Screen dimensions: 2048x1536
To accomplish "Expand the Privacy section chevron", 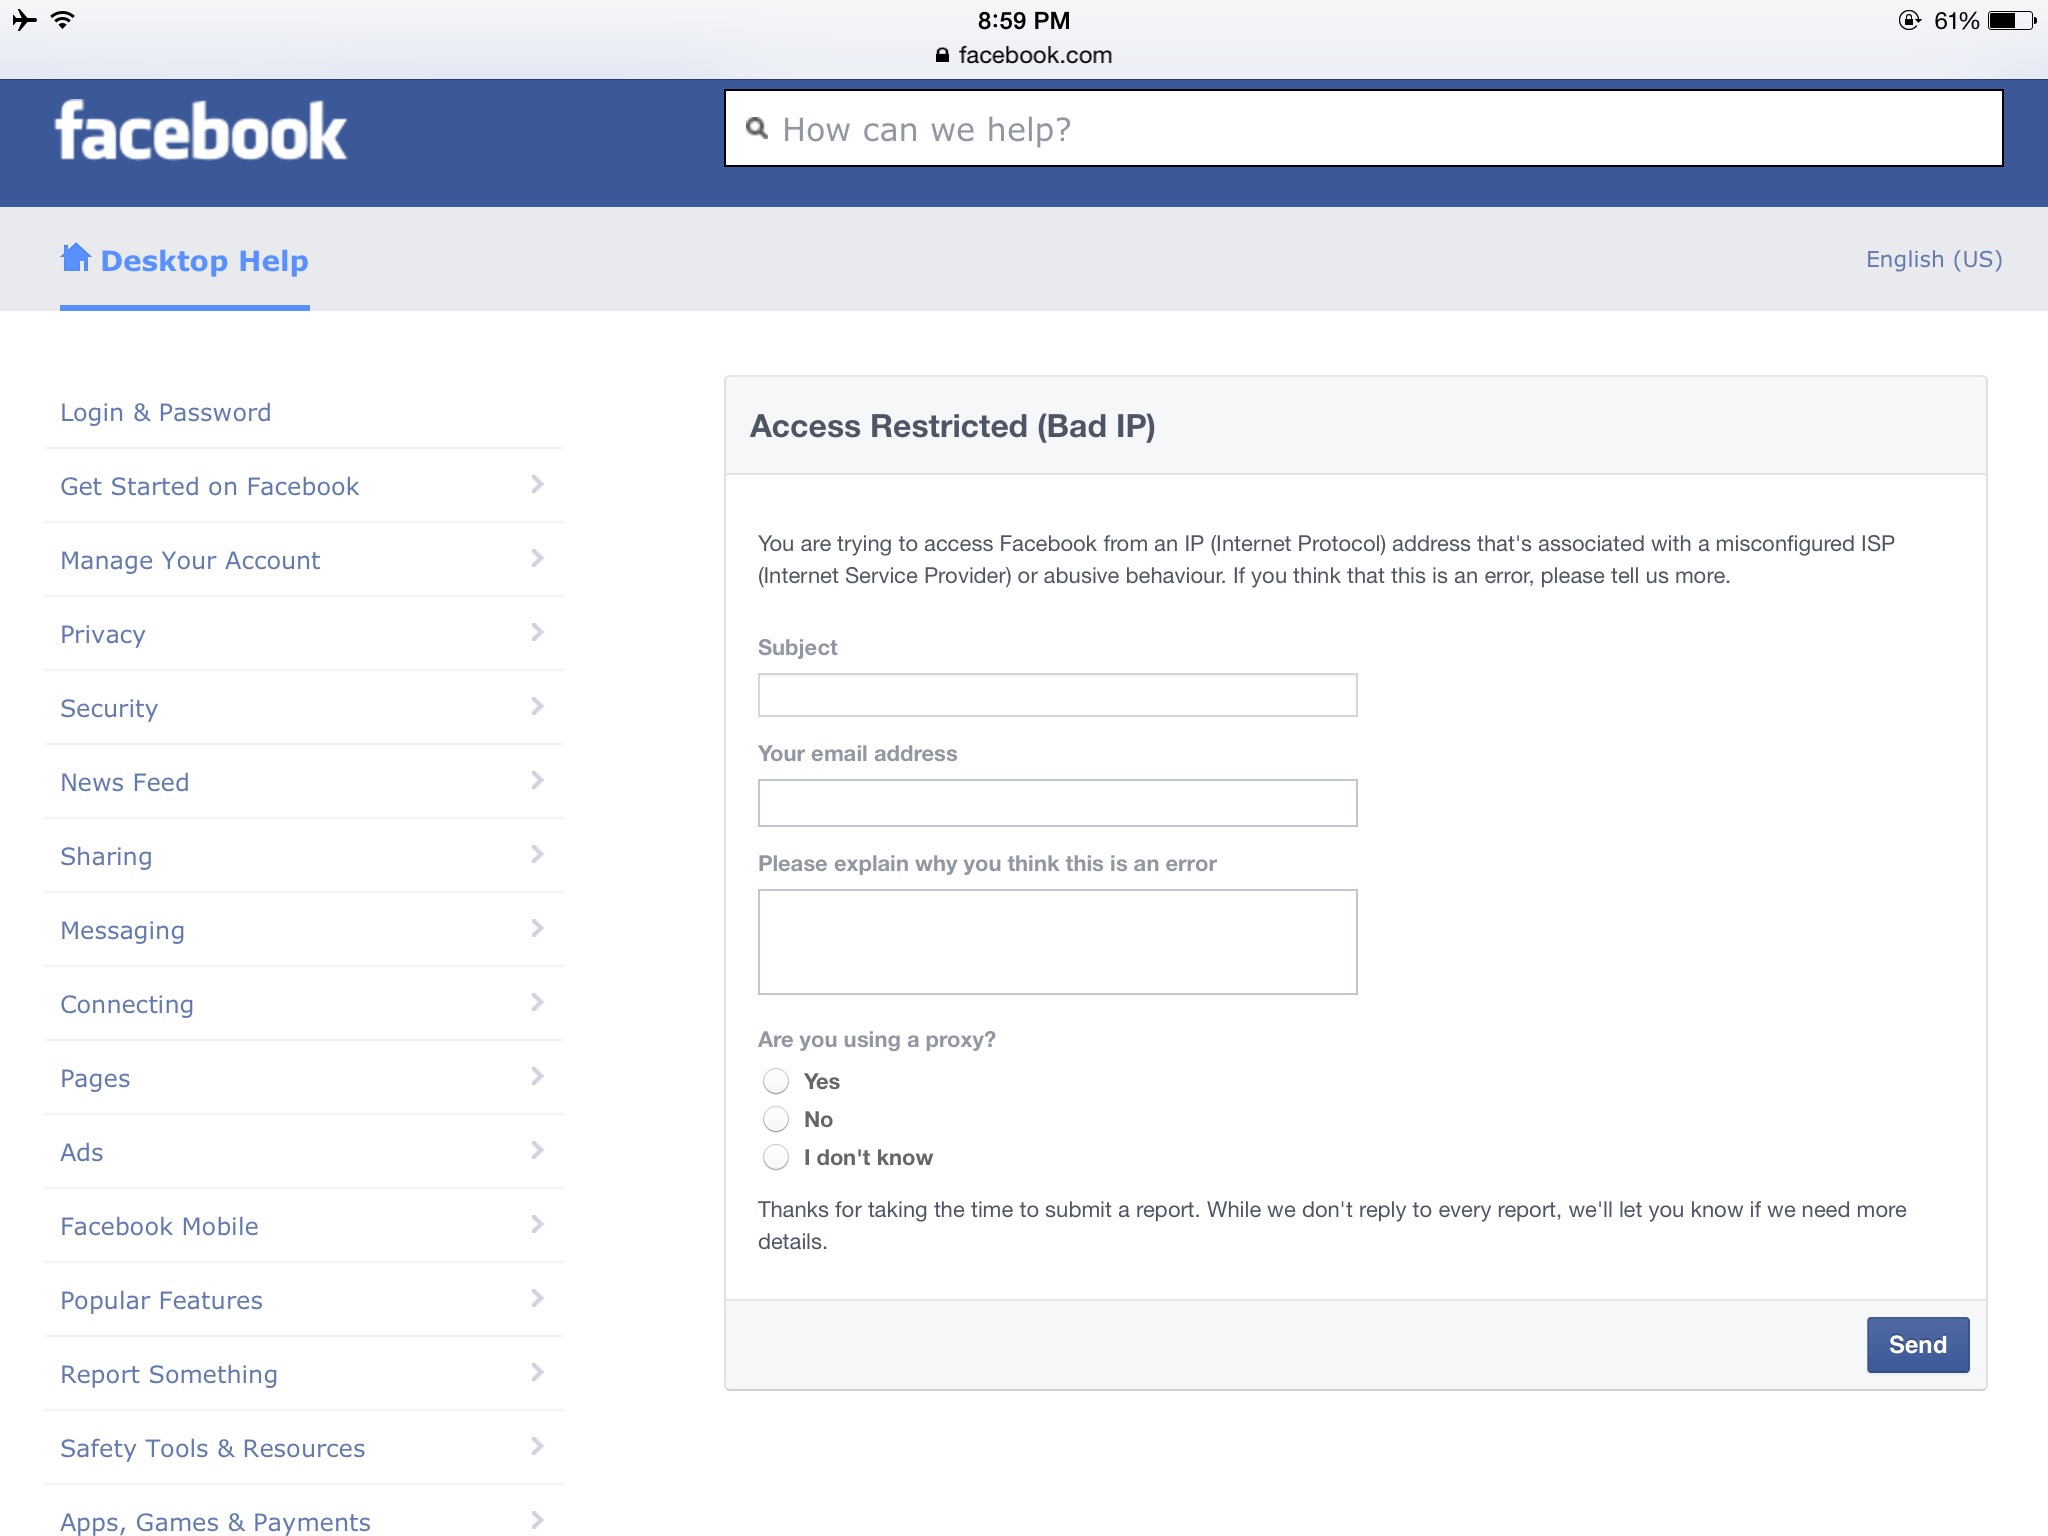I will pos(537,633).
